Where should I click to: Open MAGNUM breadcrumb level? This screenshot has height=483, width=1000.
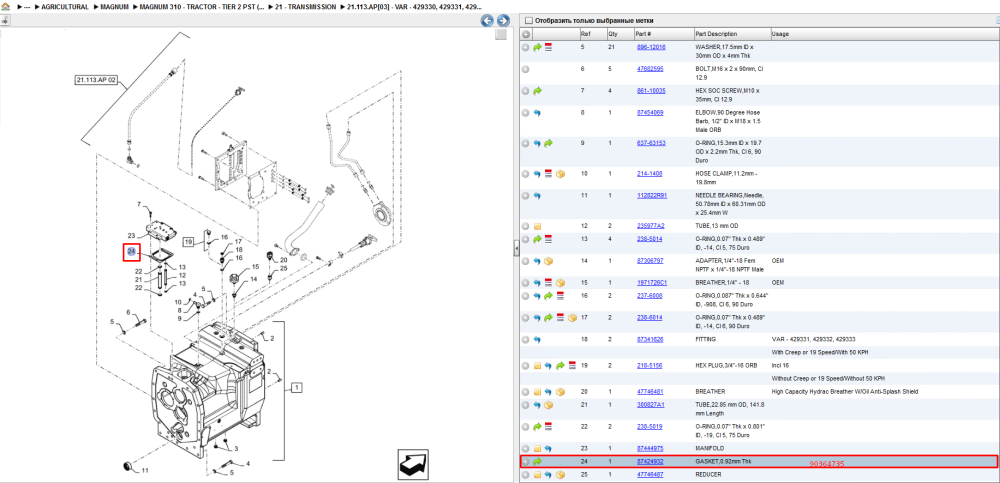pyautogui.click(x=115, y=6)
